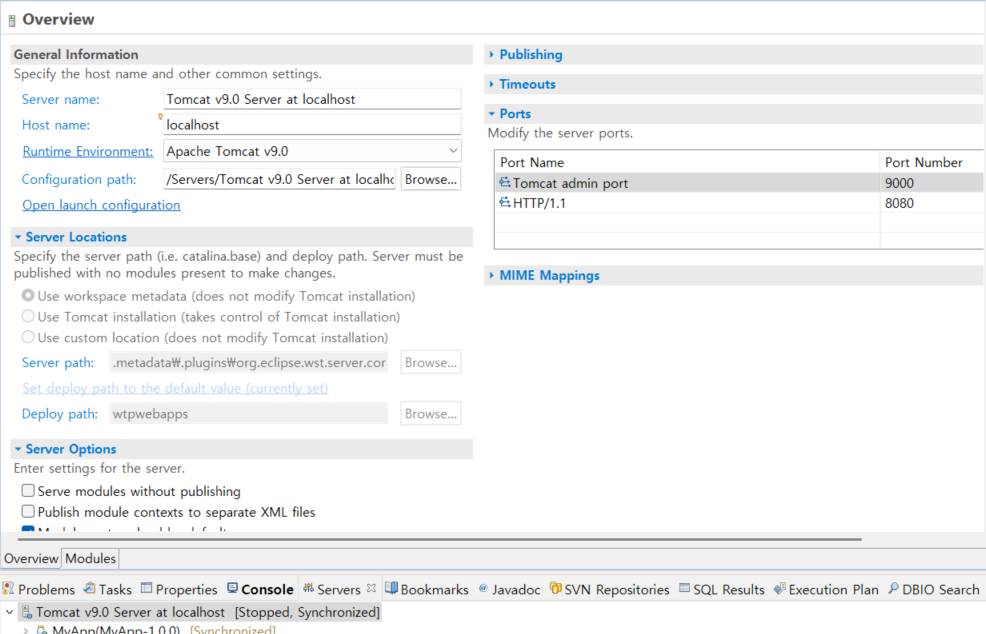Viewport: 986px width, 634px height.
Task: Switch to the Modules editor tab
Action: (91, 559)
